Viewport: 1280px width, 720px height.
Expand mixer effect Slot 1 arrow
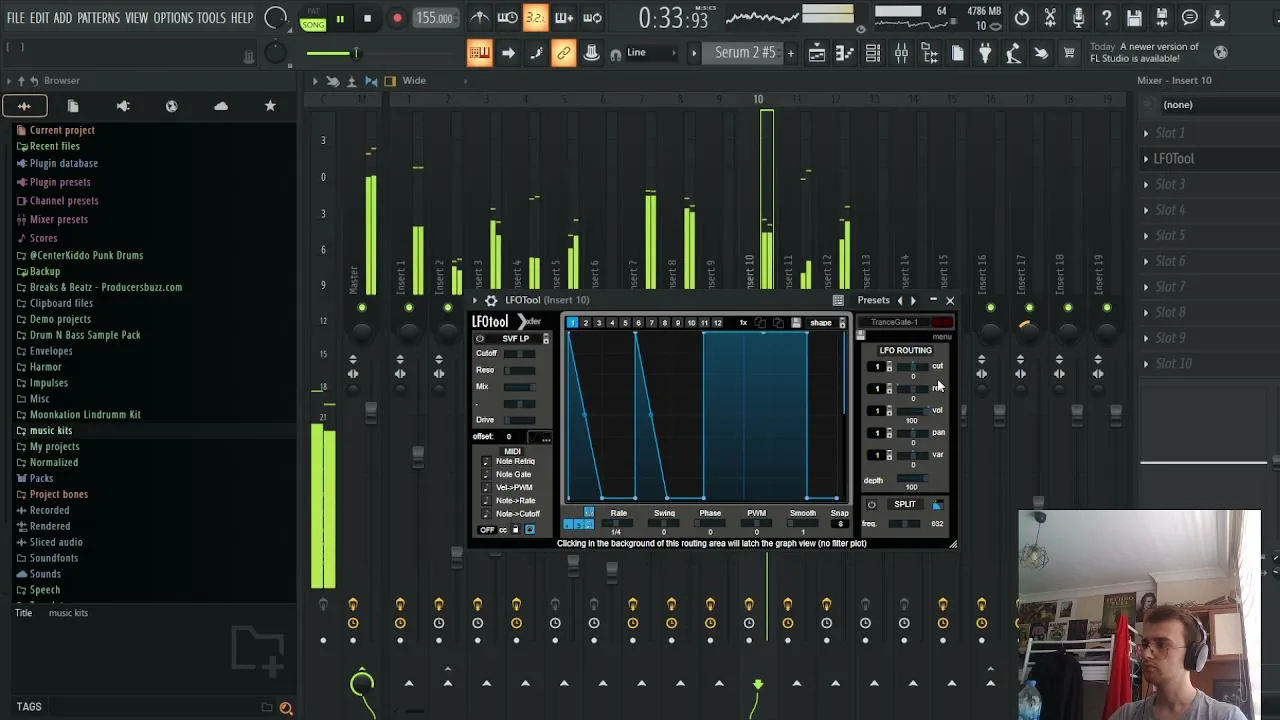click(1146, 133)
